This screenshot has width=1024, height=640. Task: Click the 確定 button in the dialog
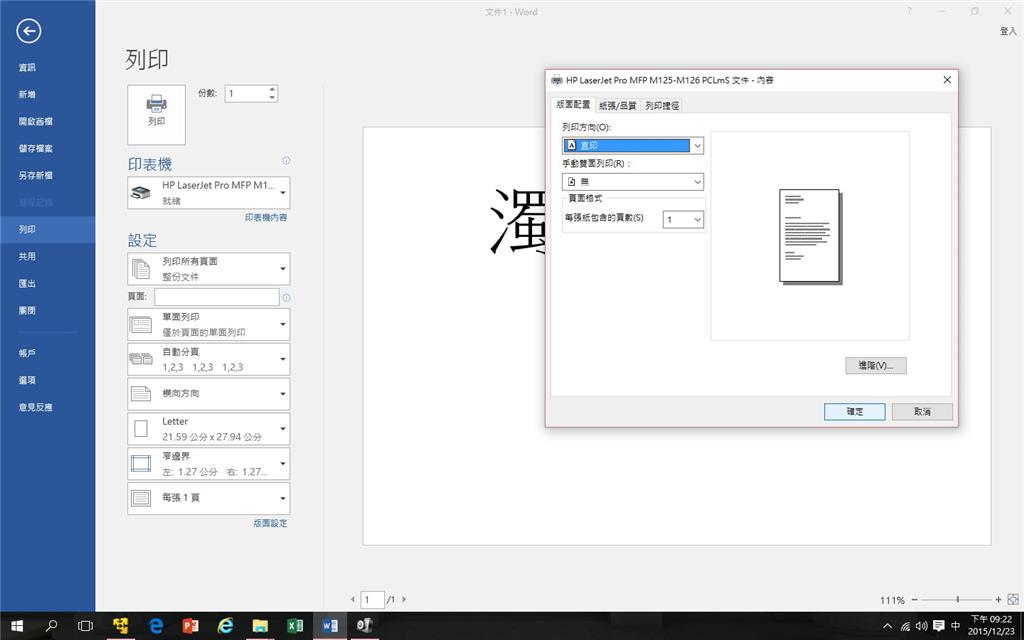pyautogui.click(x=855, y=411)
